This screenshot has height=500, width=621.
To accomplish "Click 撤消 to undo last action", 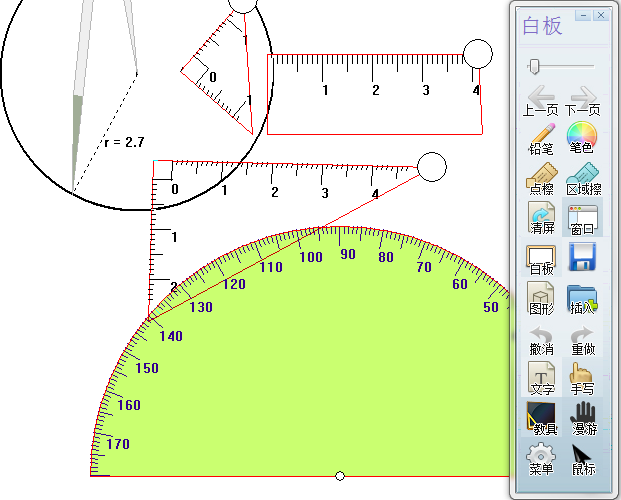I will tap(541, 339).
